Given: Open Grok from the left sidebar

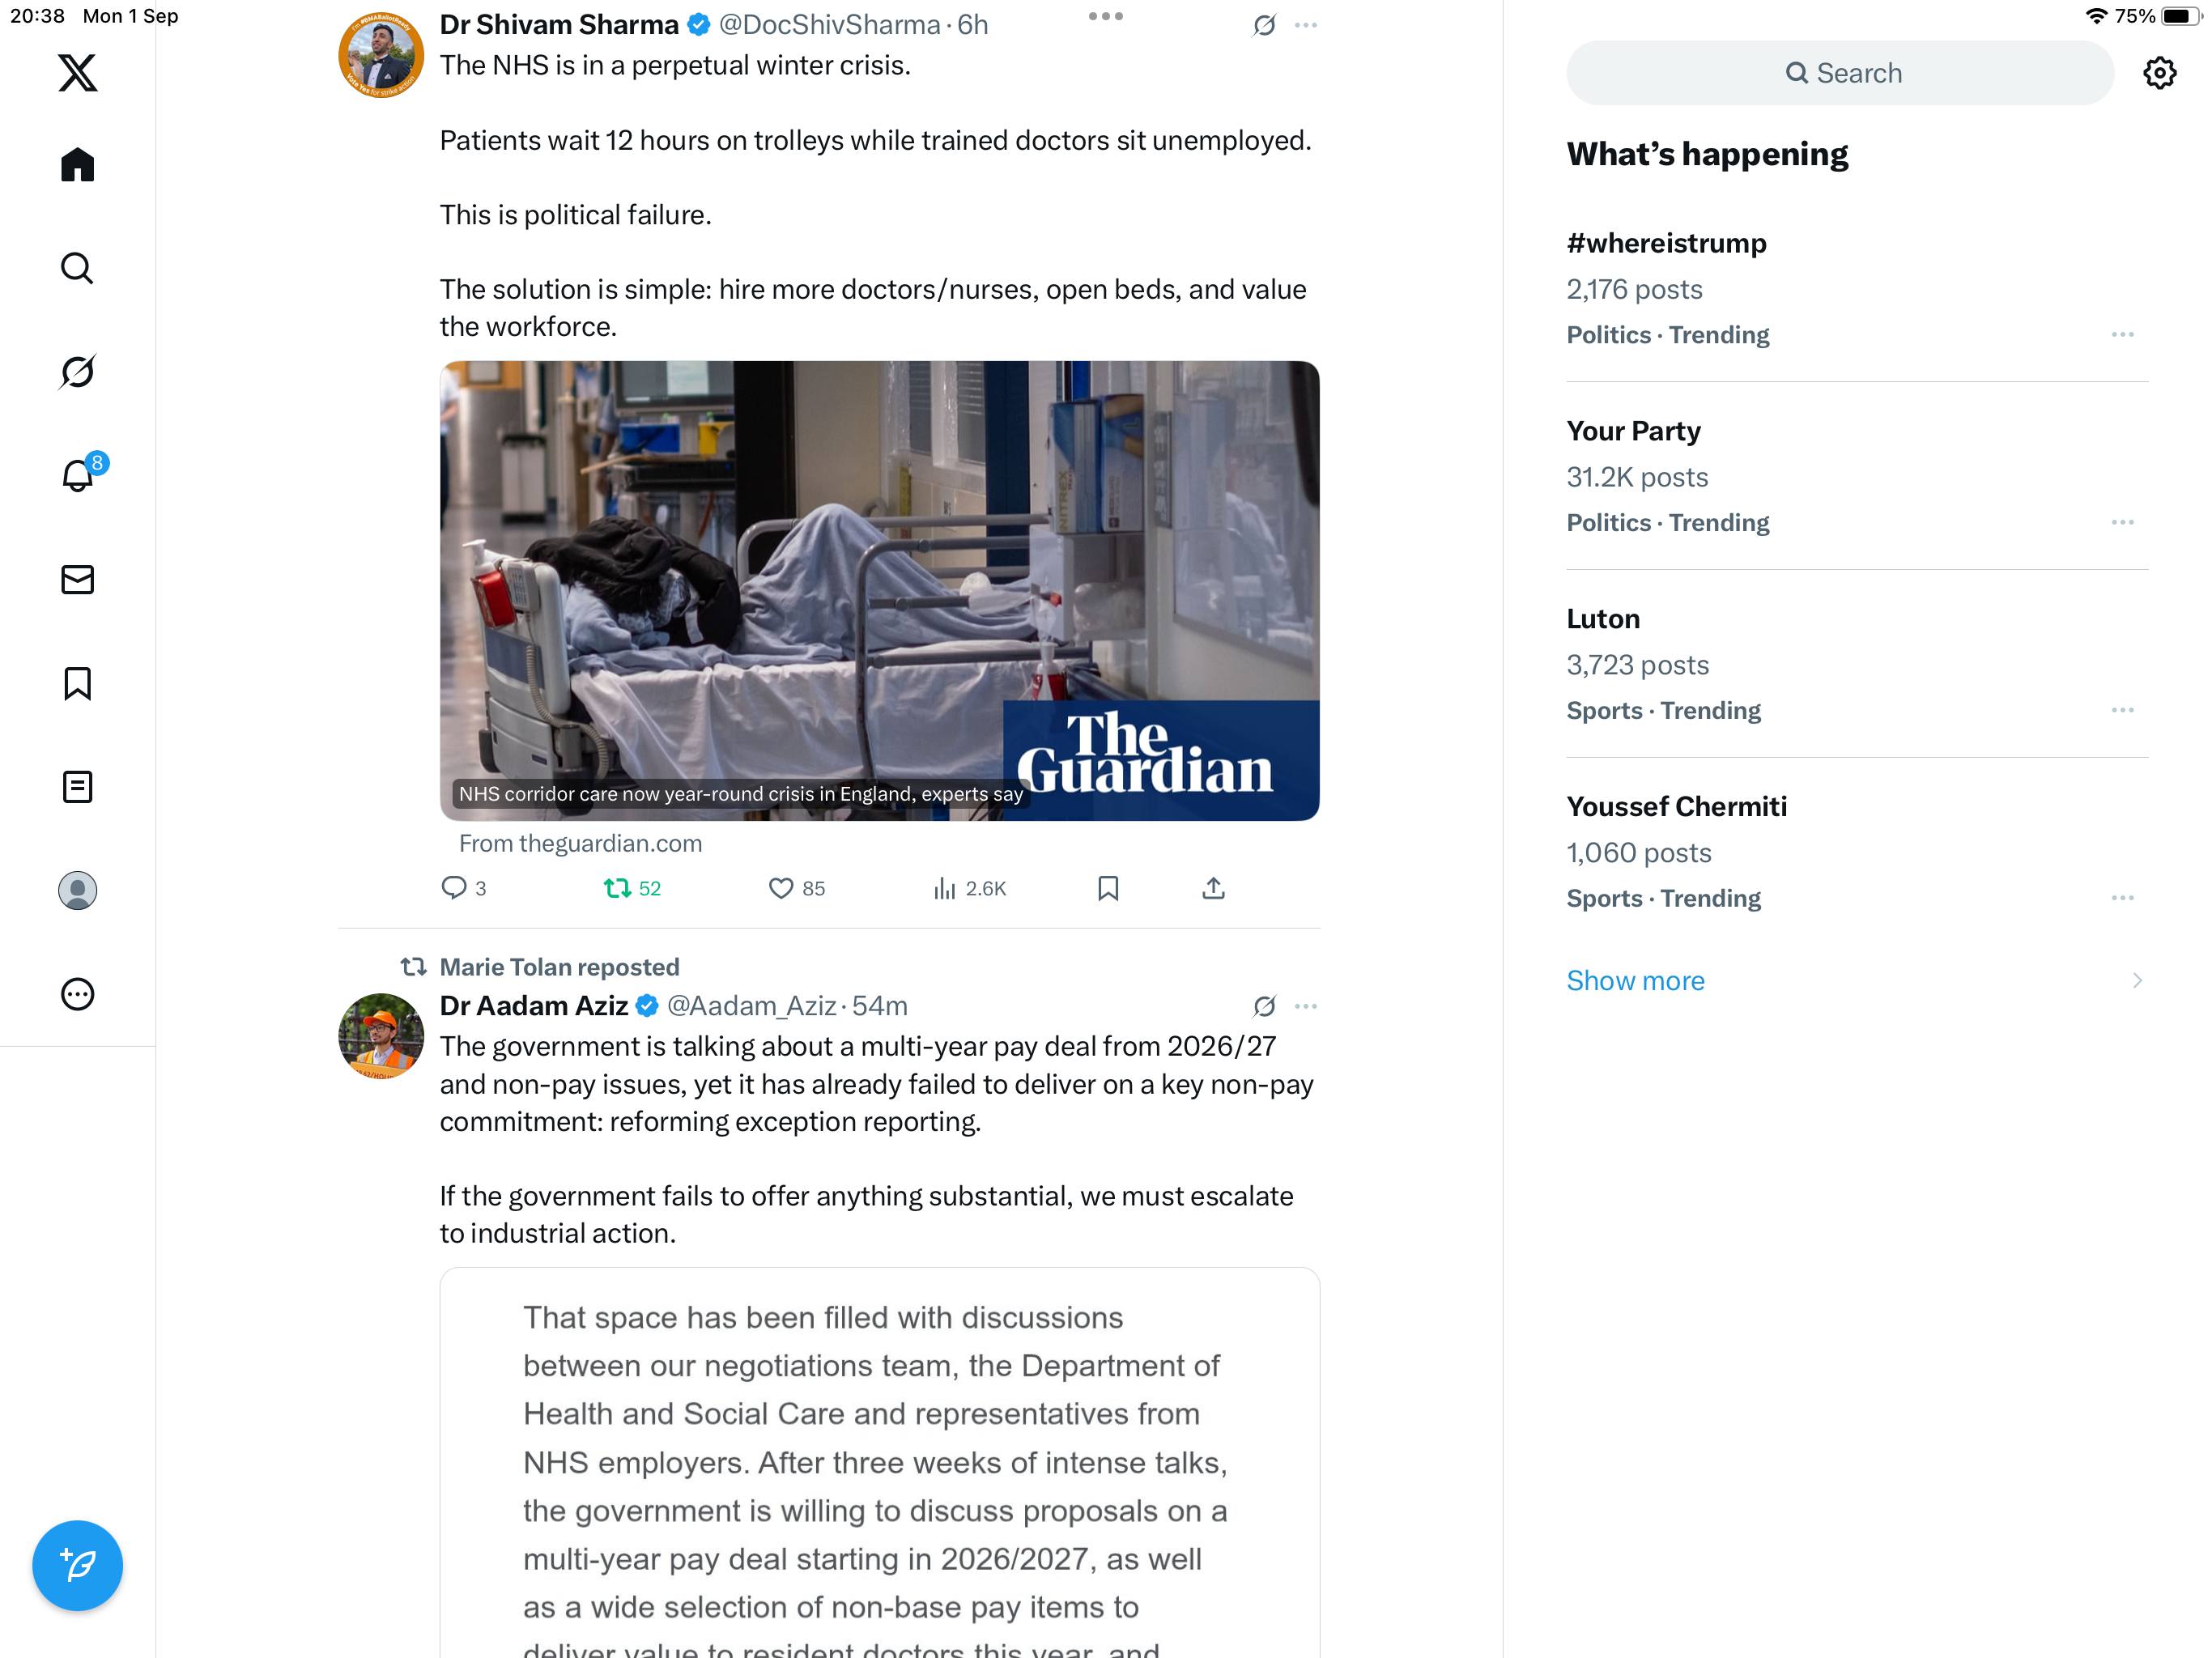Looking at the screenshot, I should coord(77,372).
